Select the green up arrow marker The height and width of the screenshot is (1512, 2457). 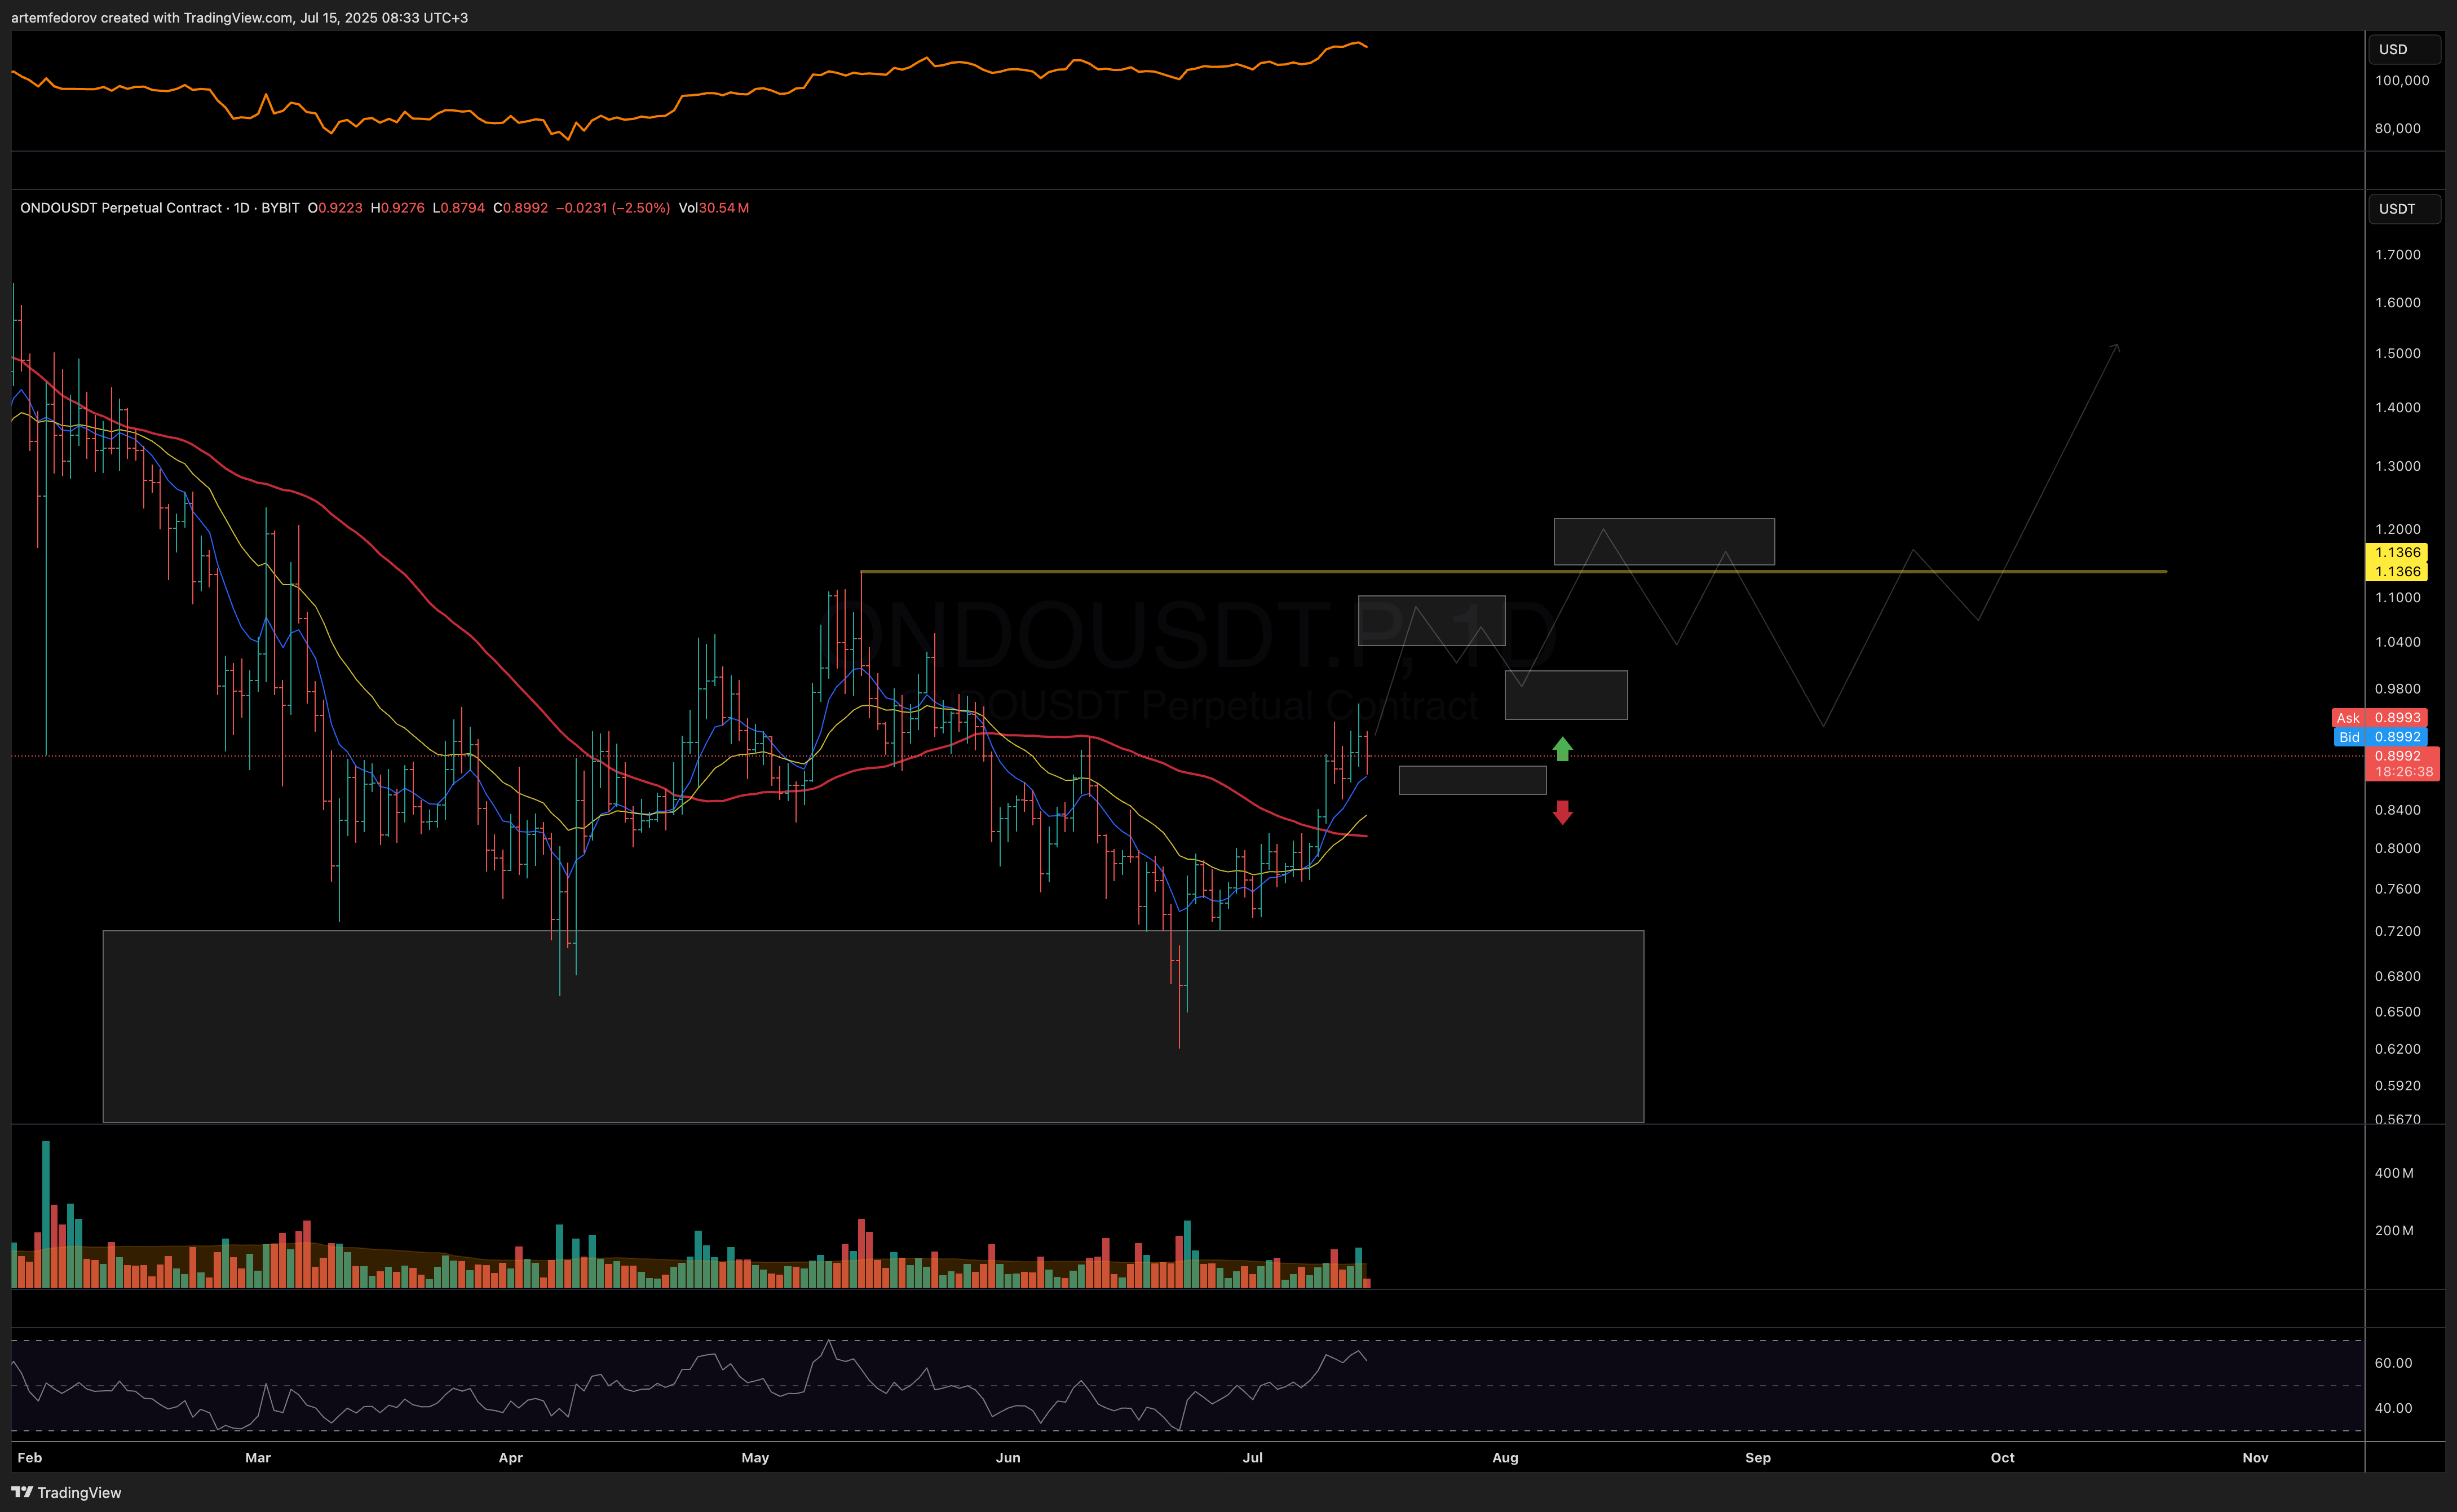pyautogui.click(x=1562, y=749)
